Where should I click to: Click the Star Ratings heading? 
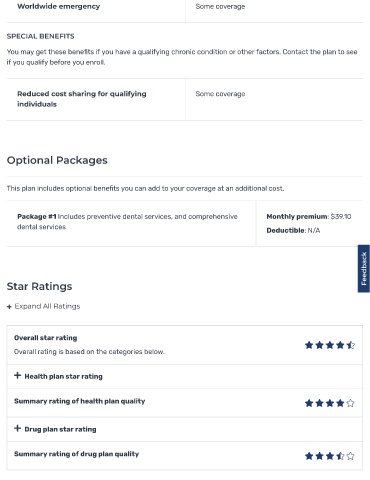coord(39,286)
